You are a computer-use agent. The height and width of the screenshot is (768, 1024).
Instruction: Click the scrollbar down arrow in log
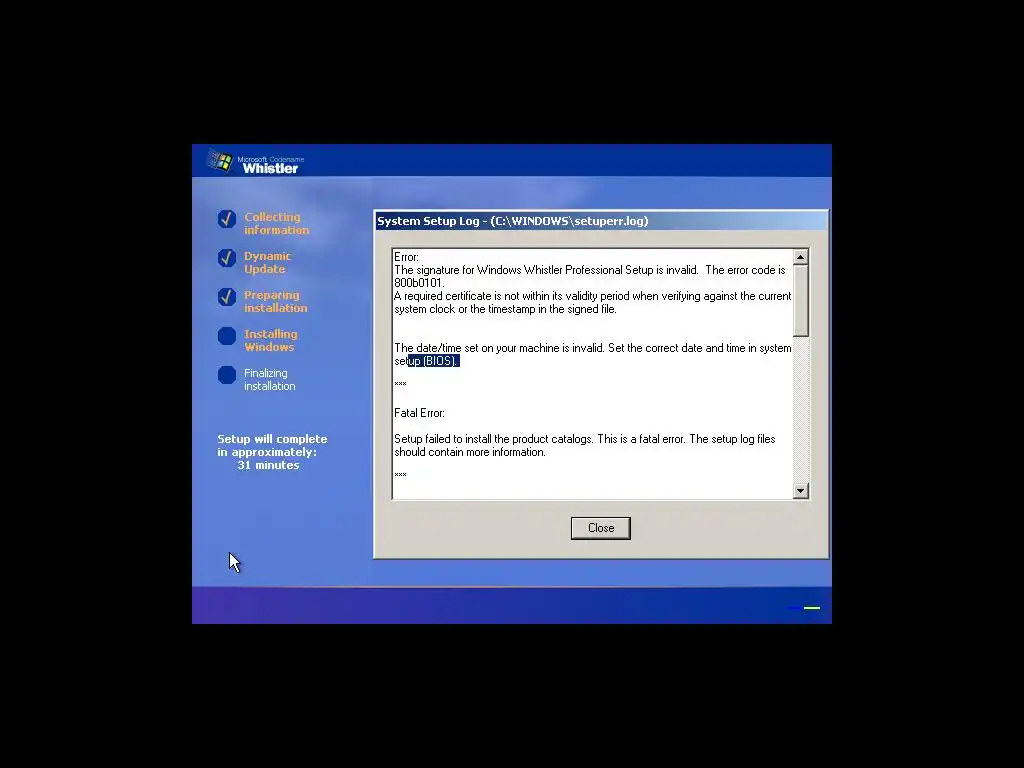click(800, 490)
